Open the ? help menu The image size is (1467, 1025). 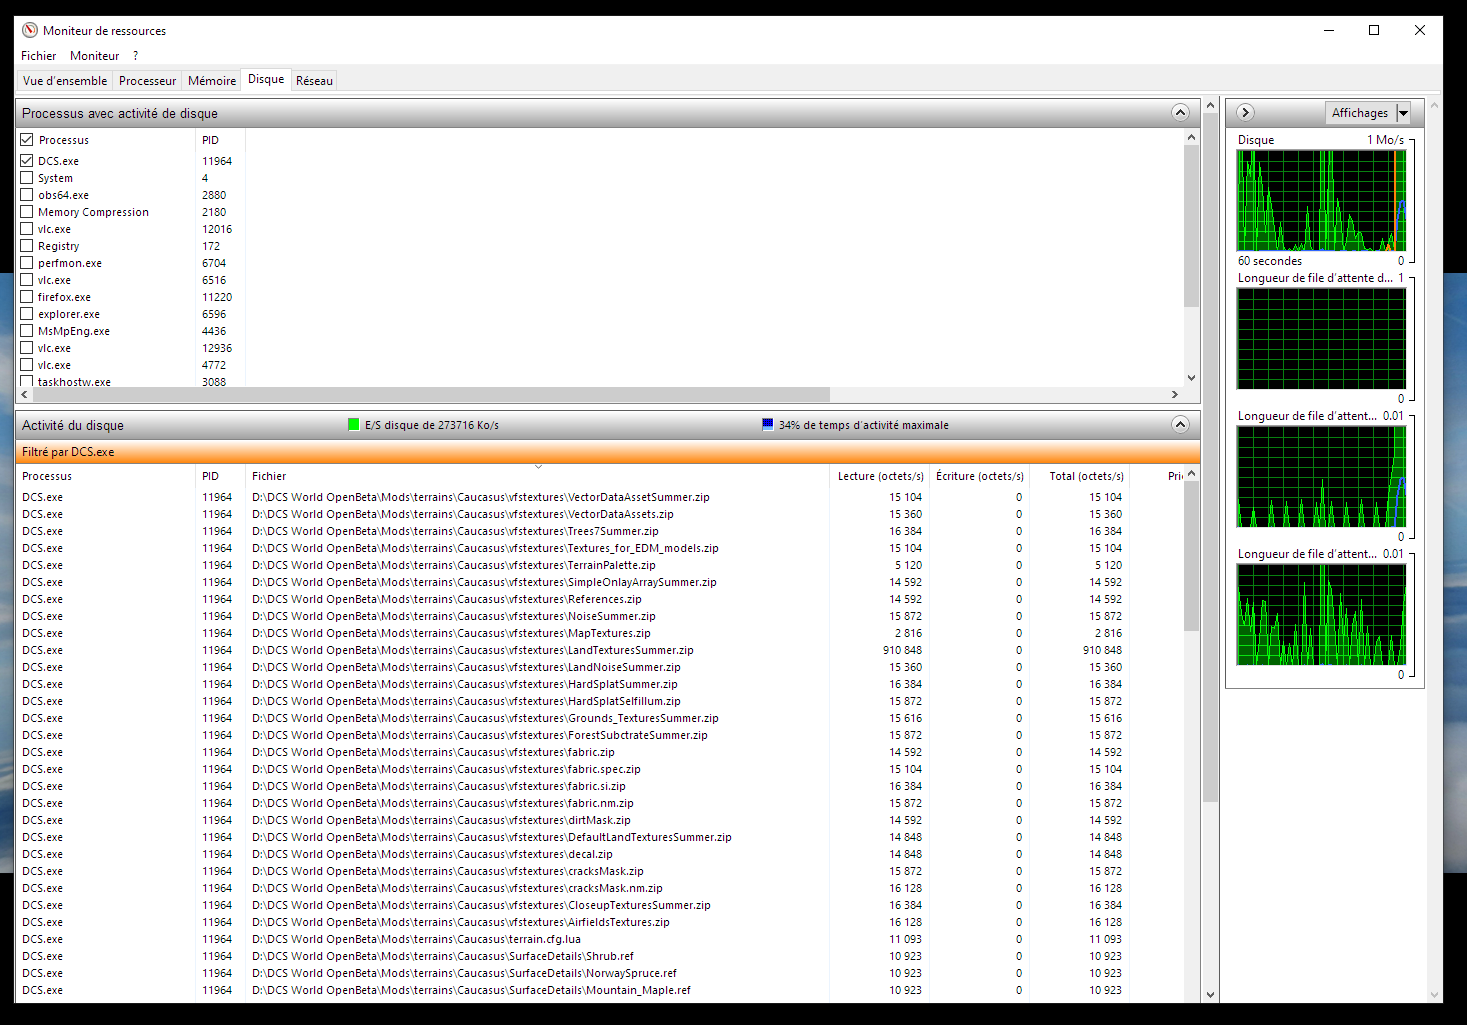pos(135,56)
